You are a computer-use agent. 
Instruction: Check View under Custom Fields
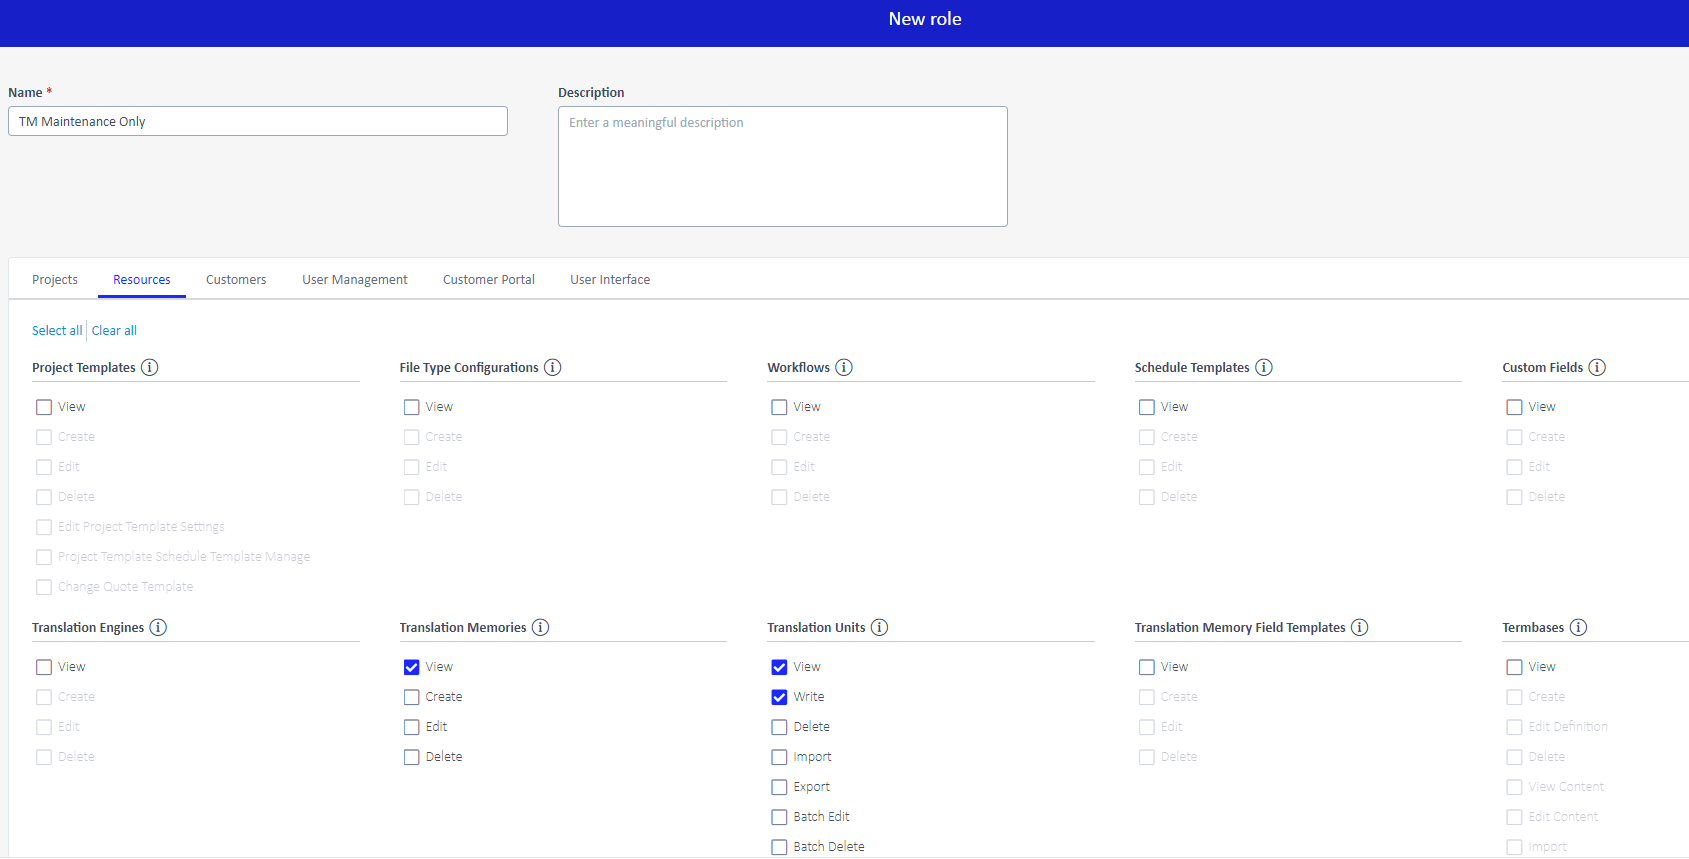(1515, 407)
